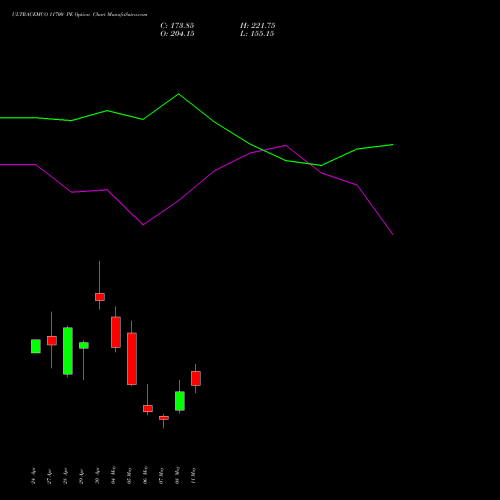Click the tiny red candle for 07 May
The width and height of the screenshot is (500, 500).
click(x=164, y=418)
